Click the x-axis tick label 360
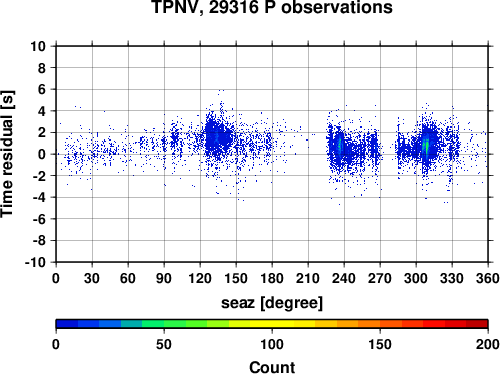Viewport: 500px width, 374px height. coord(488,278)
